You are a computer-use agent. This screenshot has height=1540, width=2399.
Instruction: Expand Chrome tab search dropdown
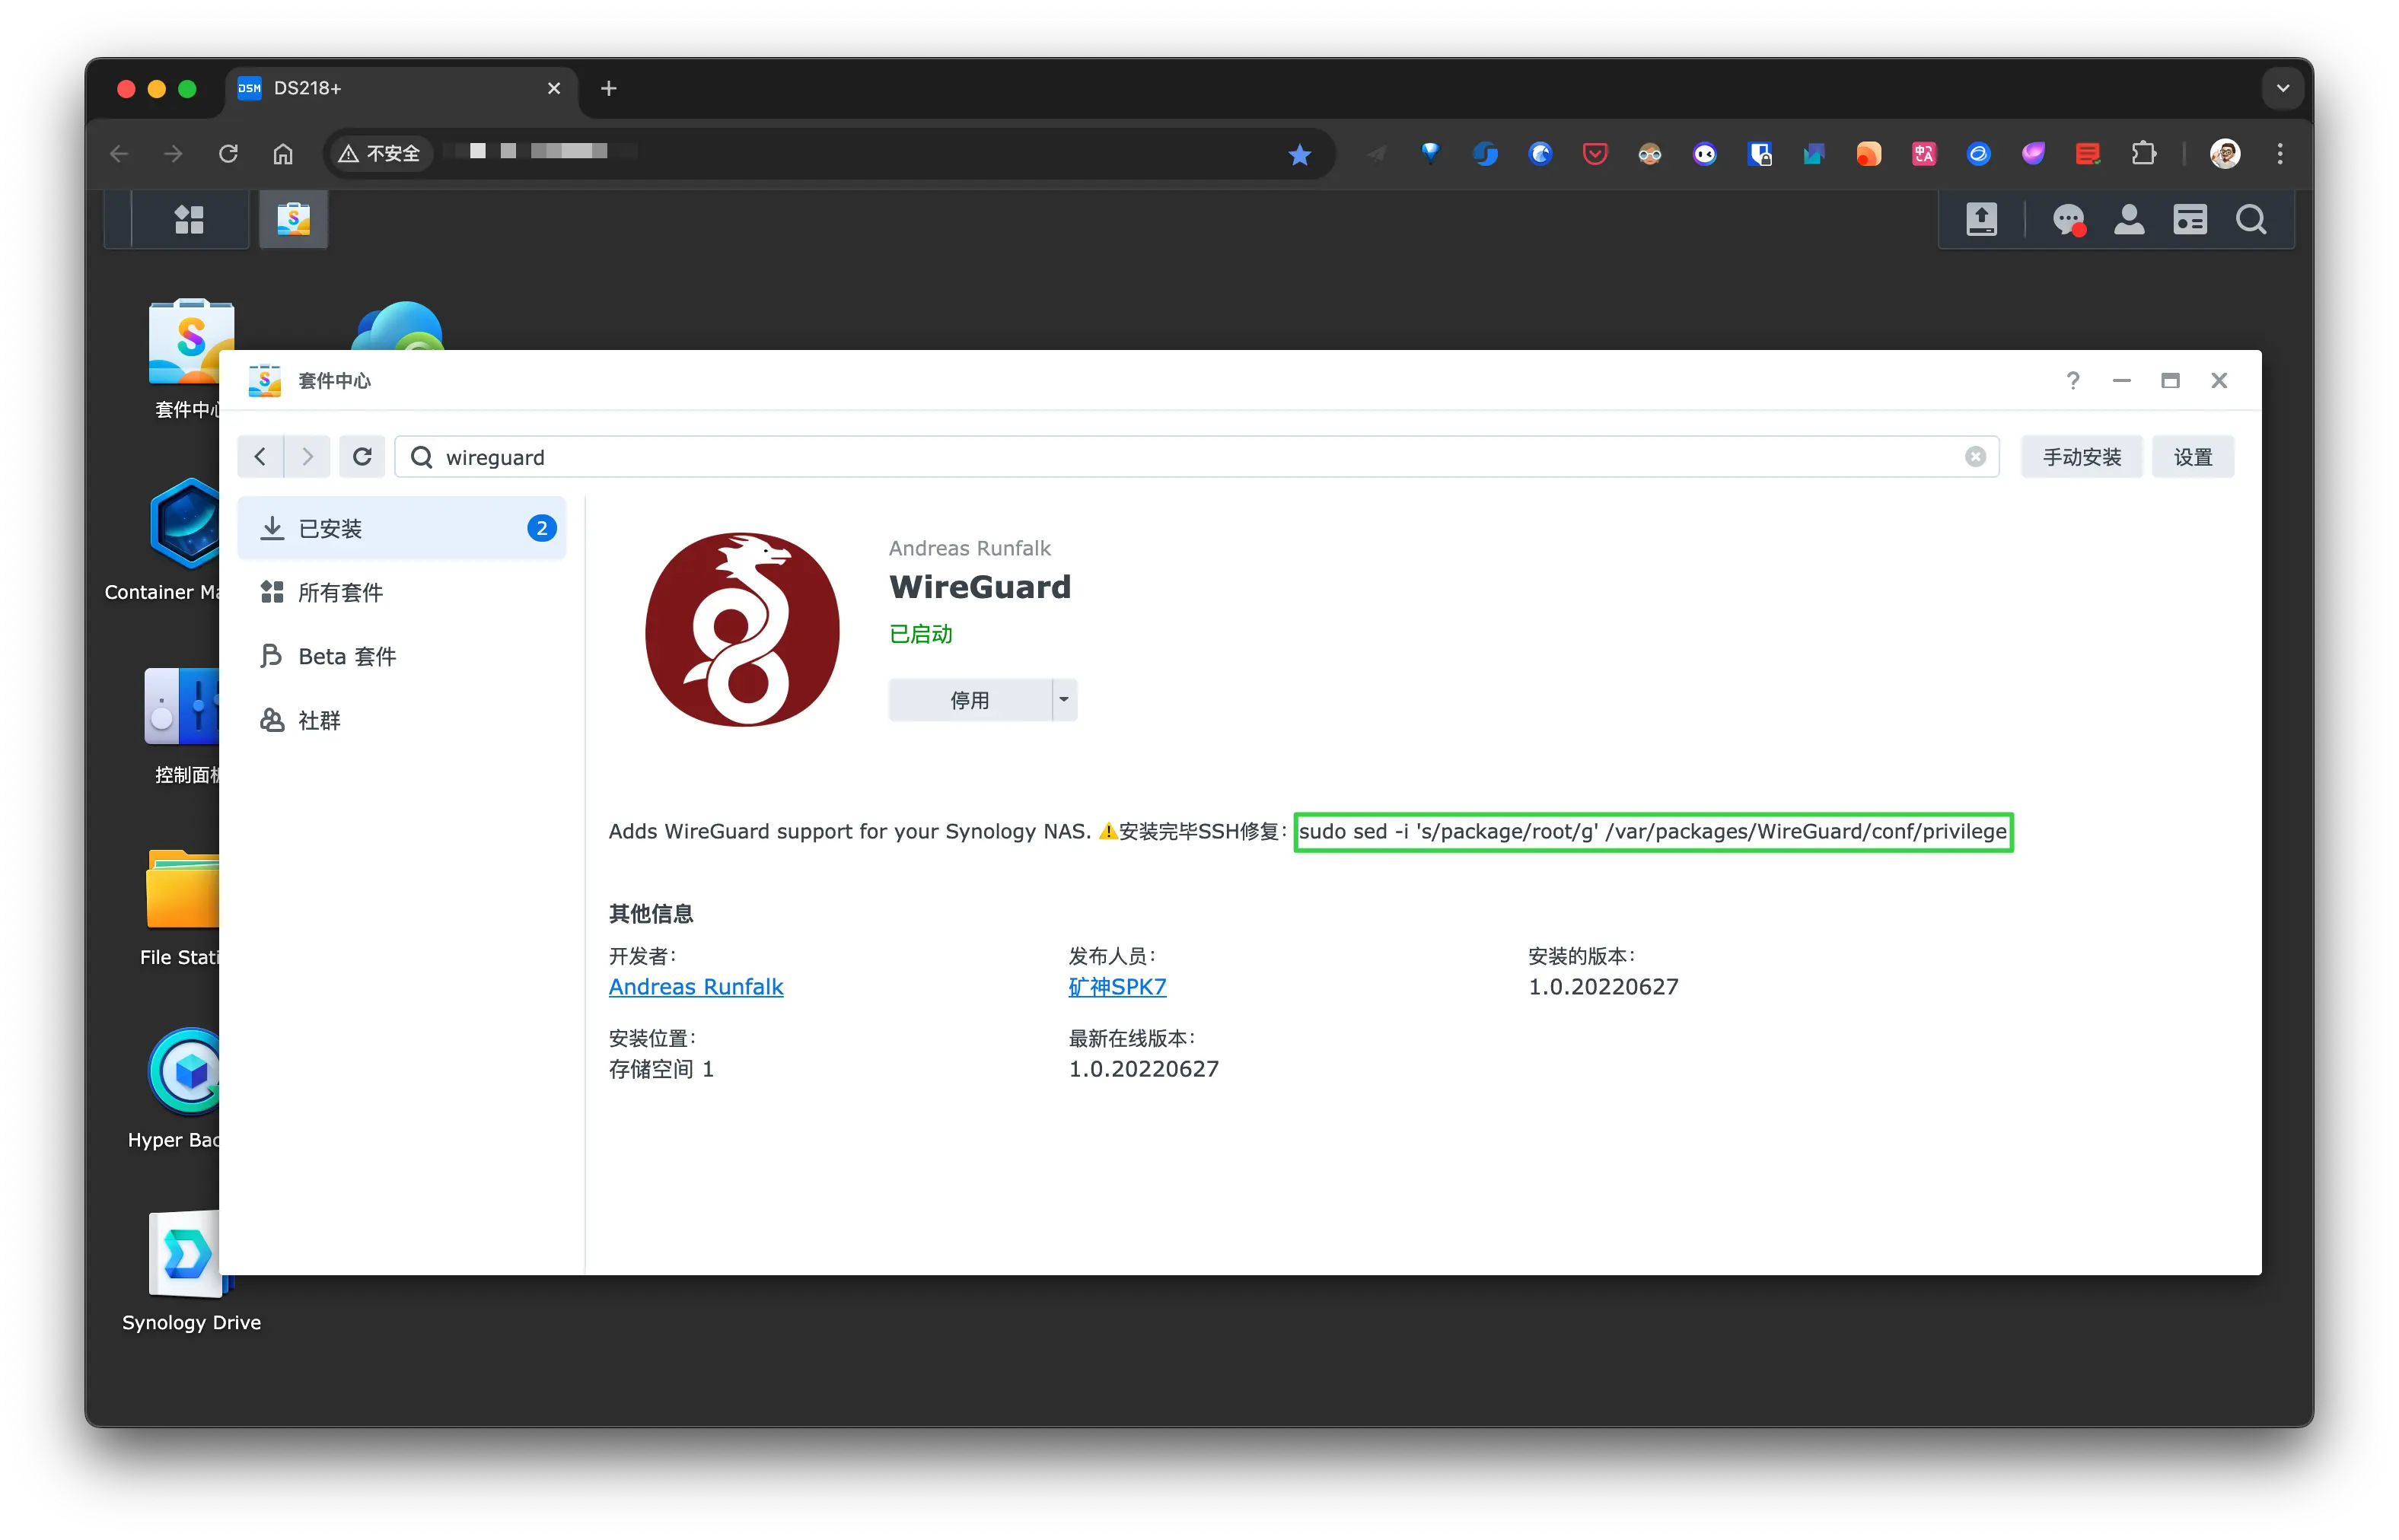click(2282, 88)
